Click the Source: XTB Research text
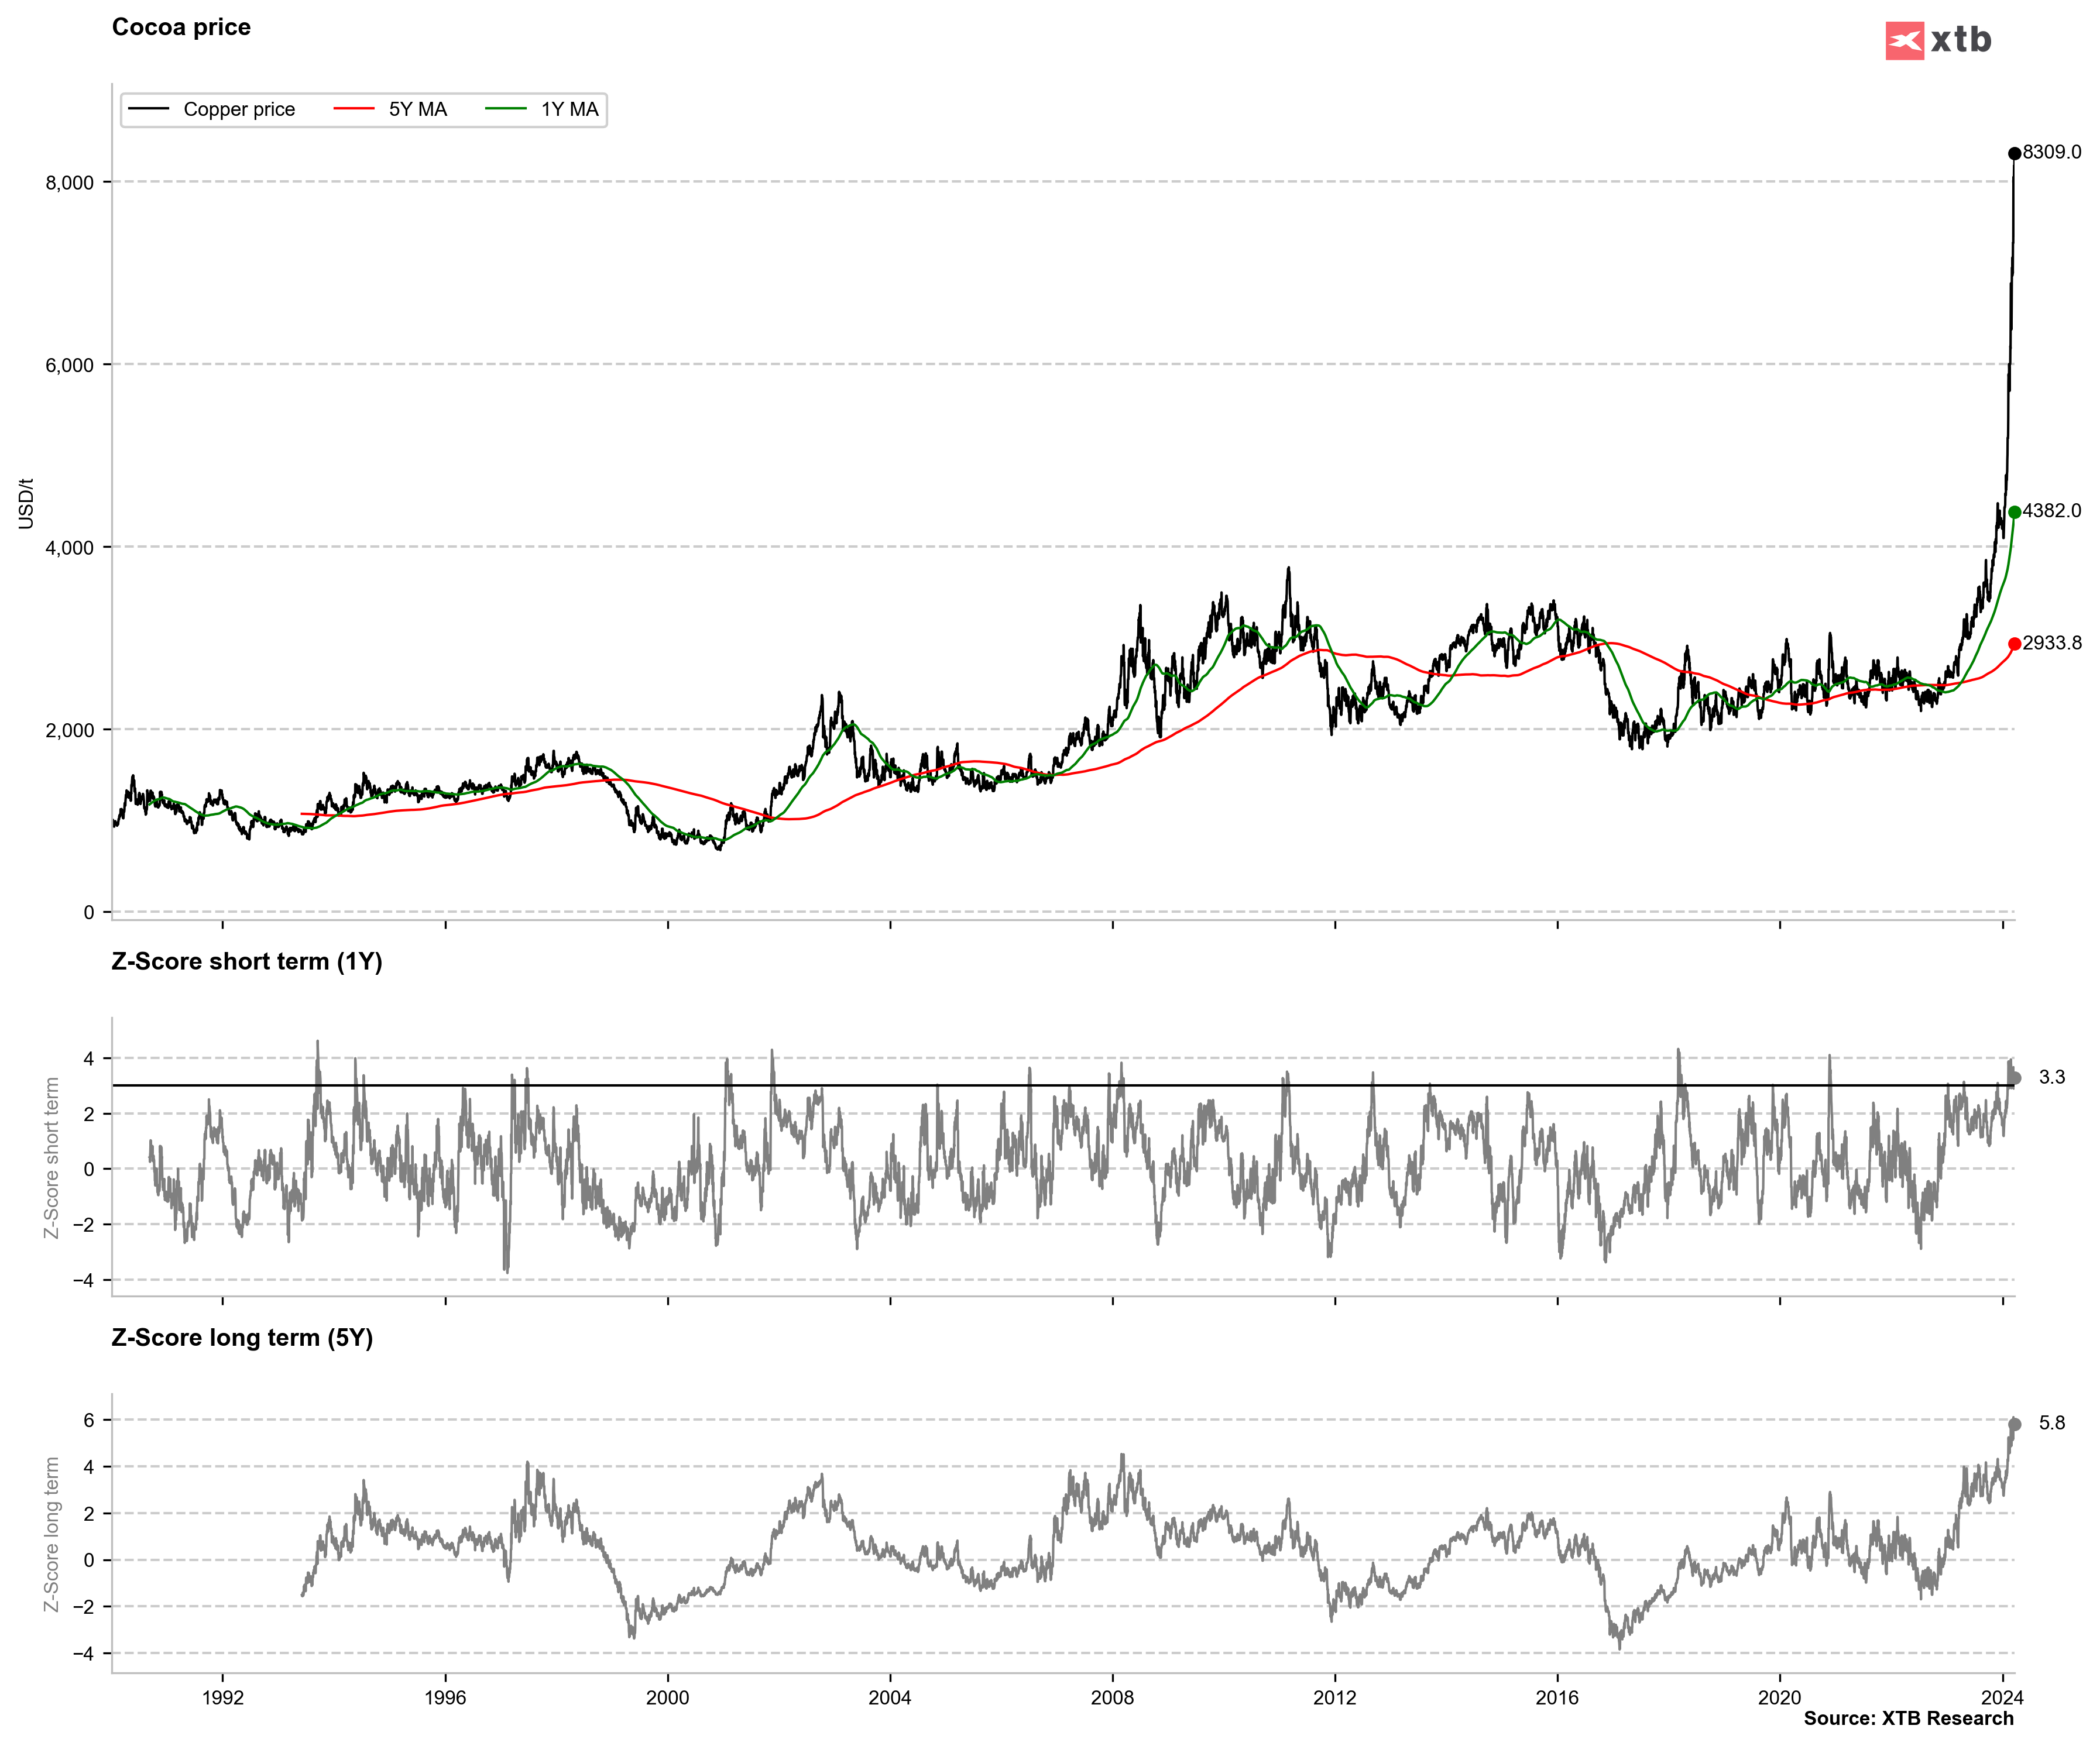Image resolution: width=2100 pixels, height=1746 pixels. pyautogui.click(x=1908, y=1718)
